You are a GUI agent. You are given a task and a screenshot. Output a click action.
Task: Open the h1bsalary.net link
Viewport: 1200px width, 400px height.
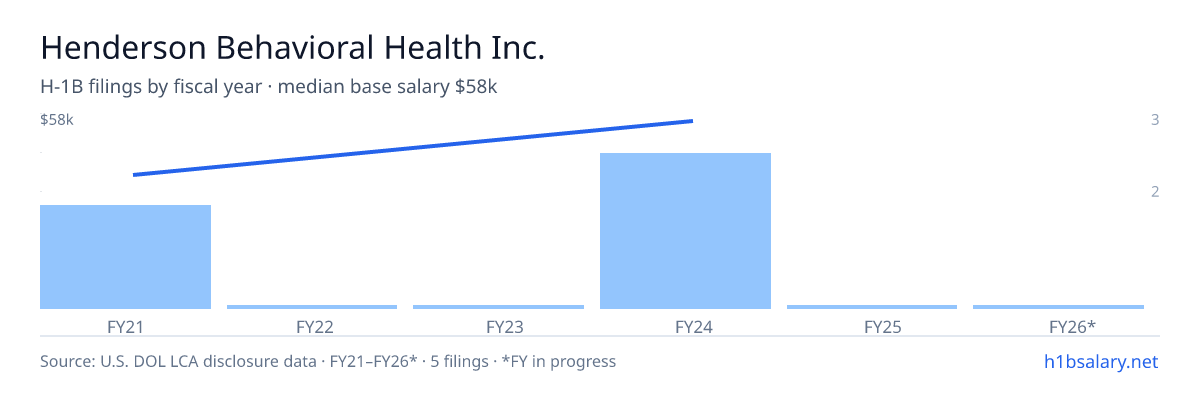pos(1100,361)
